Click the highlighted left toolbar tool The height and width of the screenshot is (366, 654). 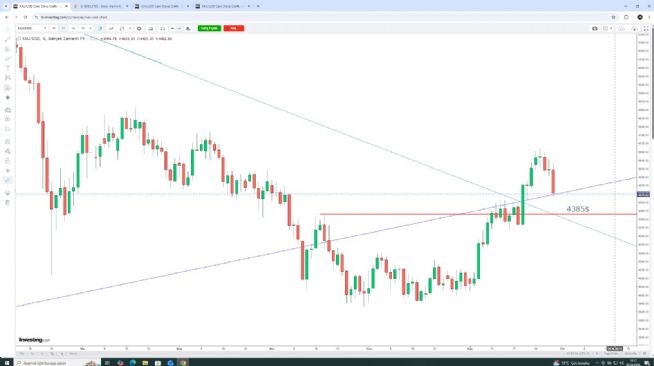coord(8,180)
